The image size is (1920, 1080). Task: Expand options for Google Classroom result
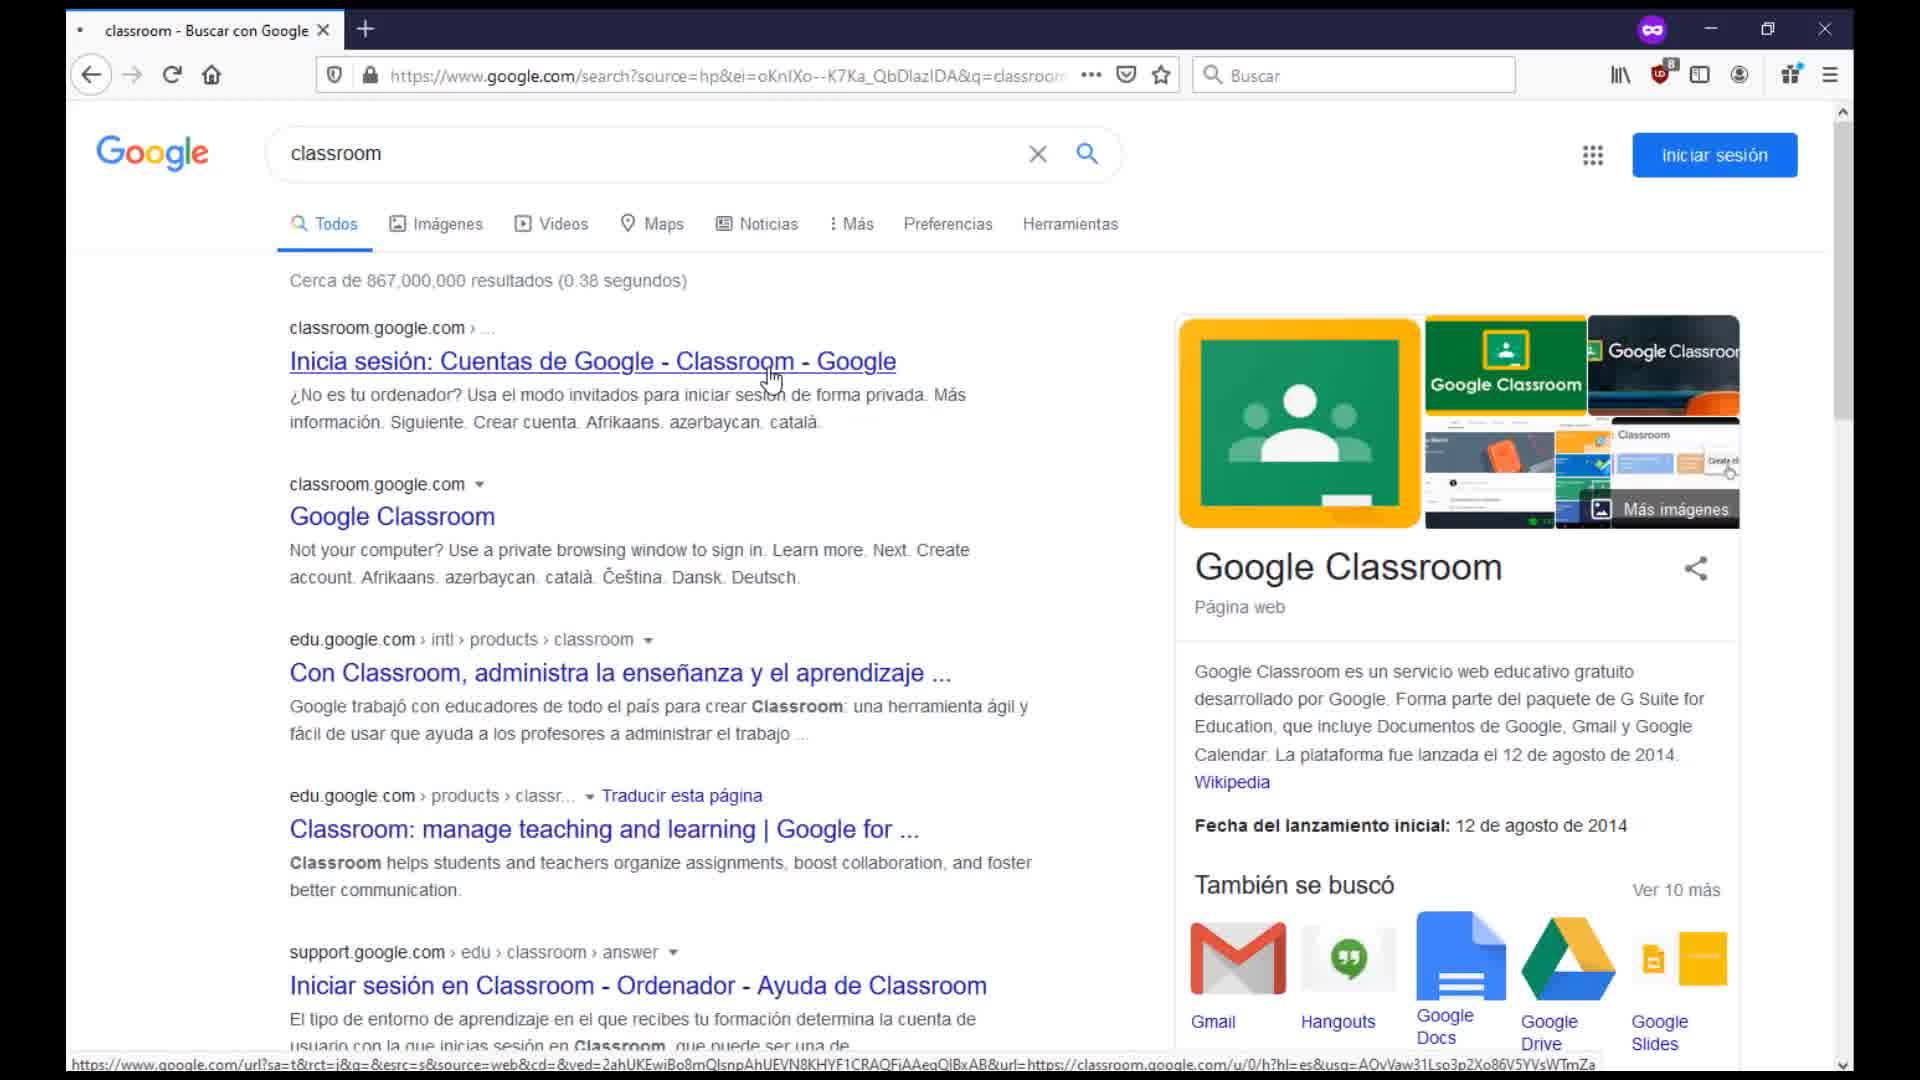(479, 485)
